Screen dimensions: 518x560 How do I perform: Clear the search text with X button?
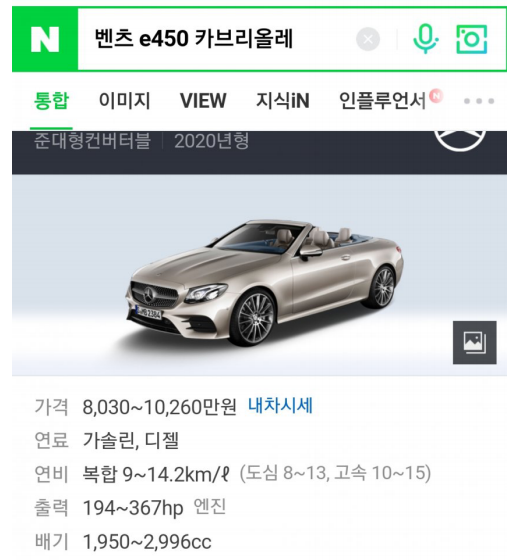[x=368, y=39]
